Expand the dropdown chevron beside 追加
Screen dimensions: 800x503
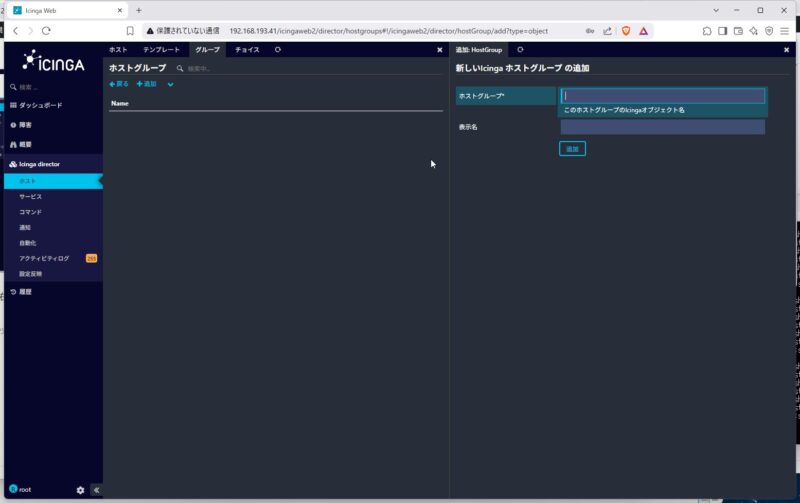(x=170, y=85)
